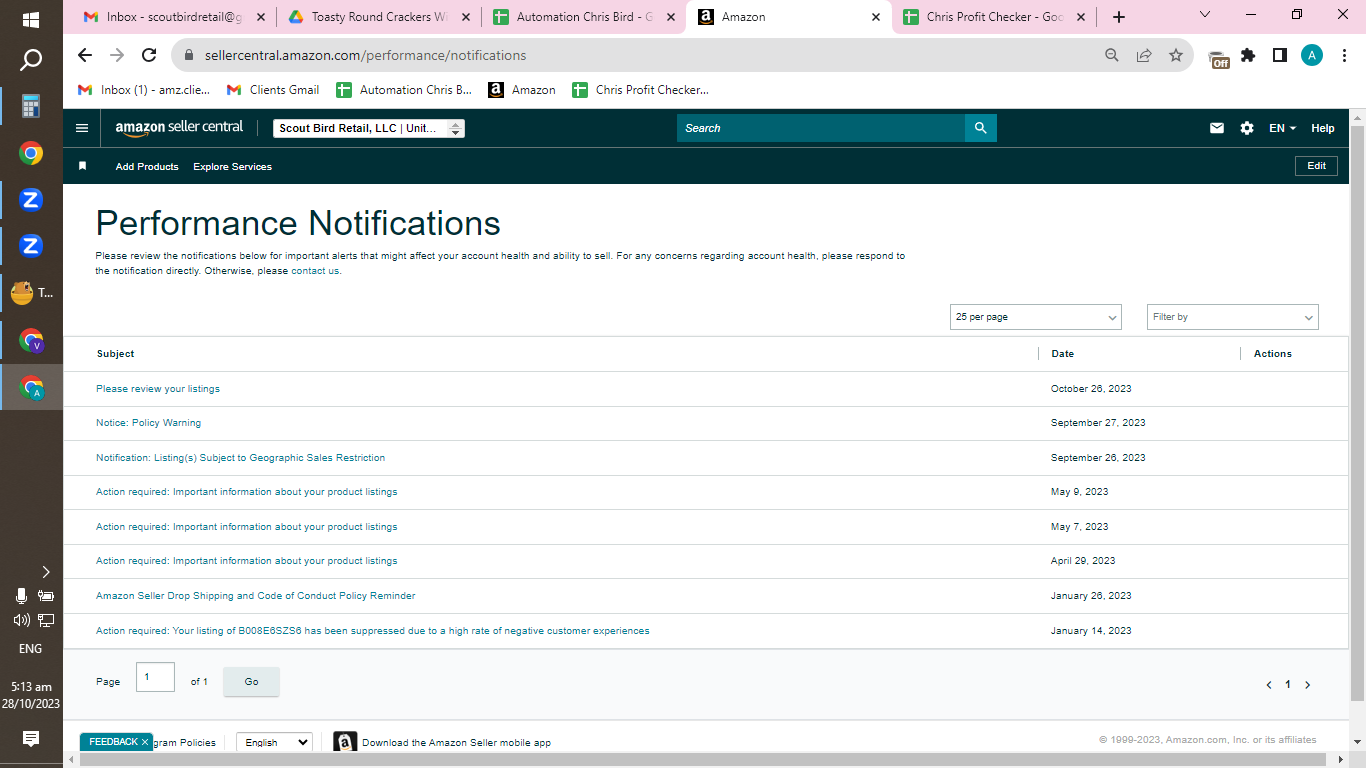The height and width of the screenshot is (768, 1366).
Task: Open the Please review your listings notification
Action: pos(158,389)
